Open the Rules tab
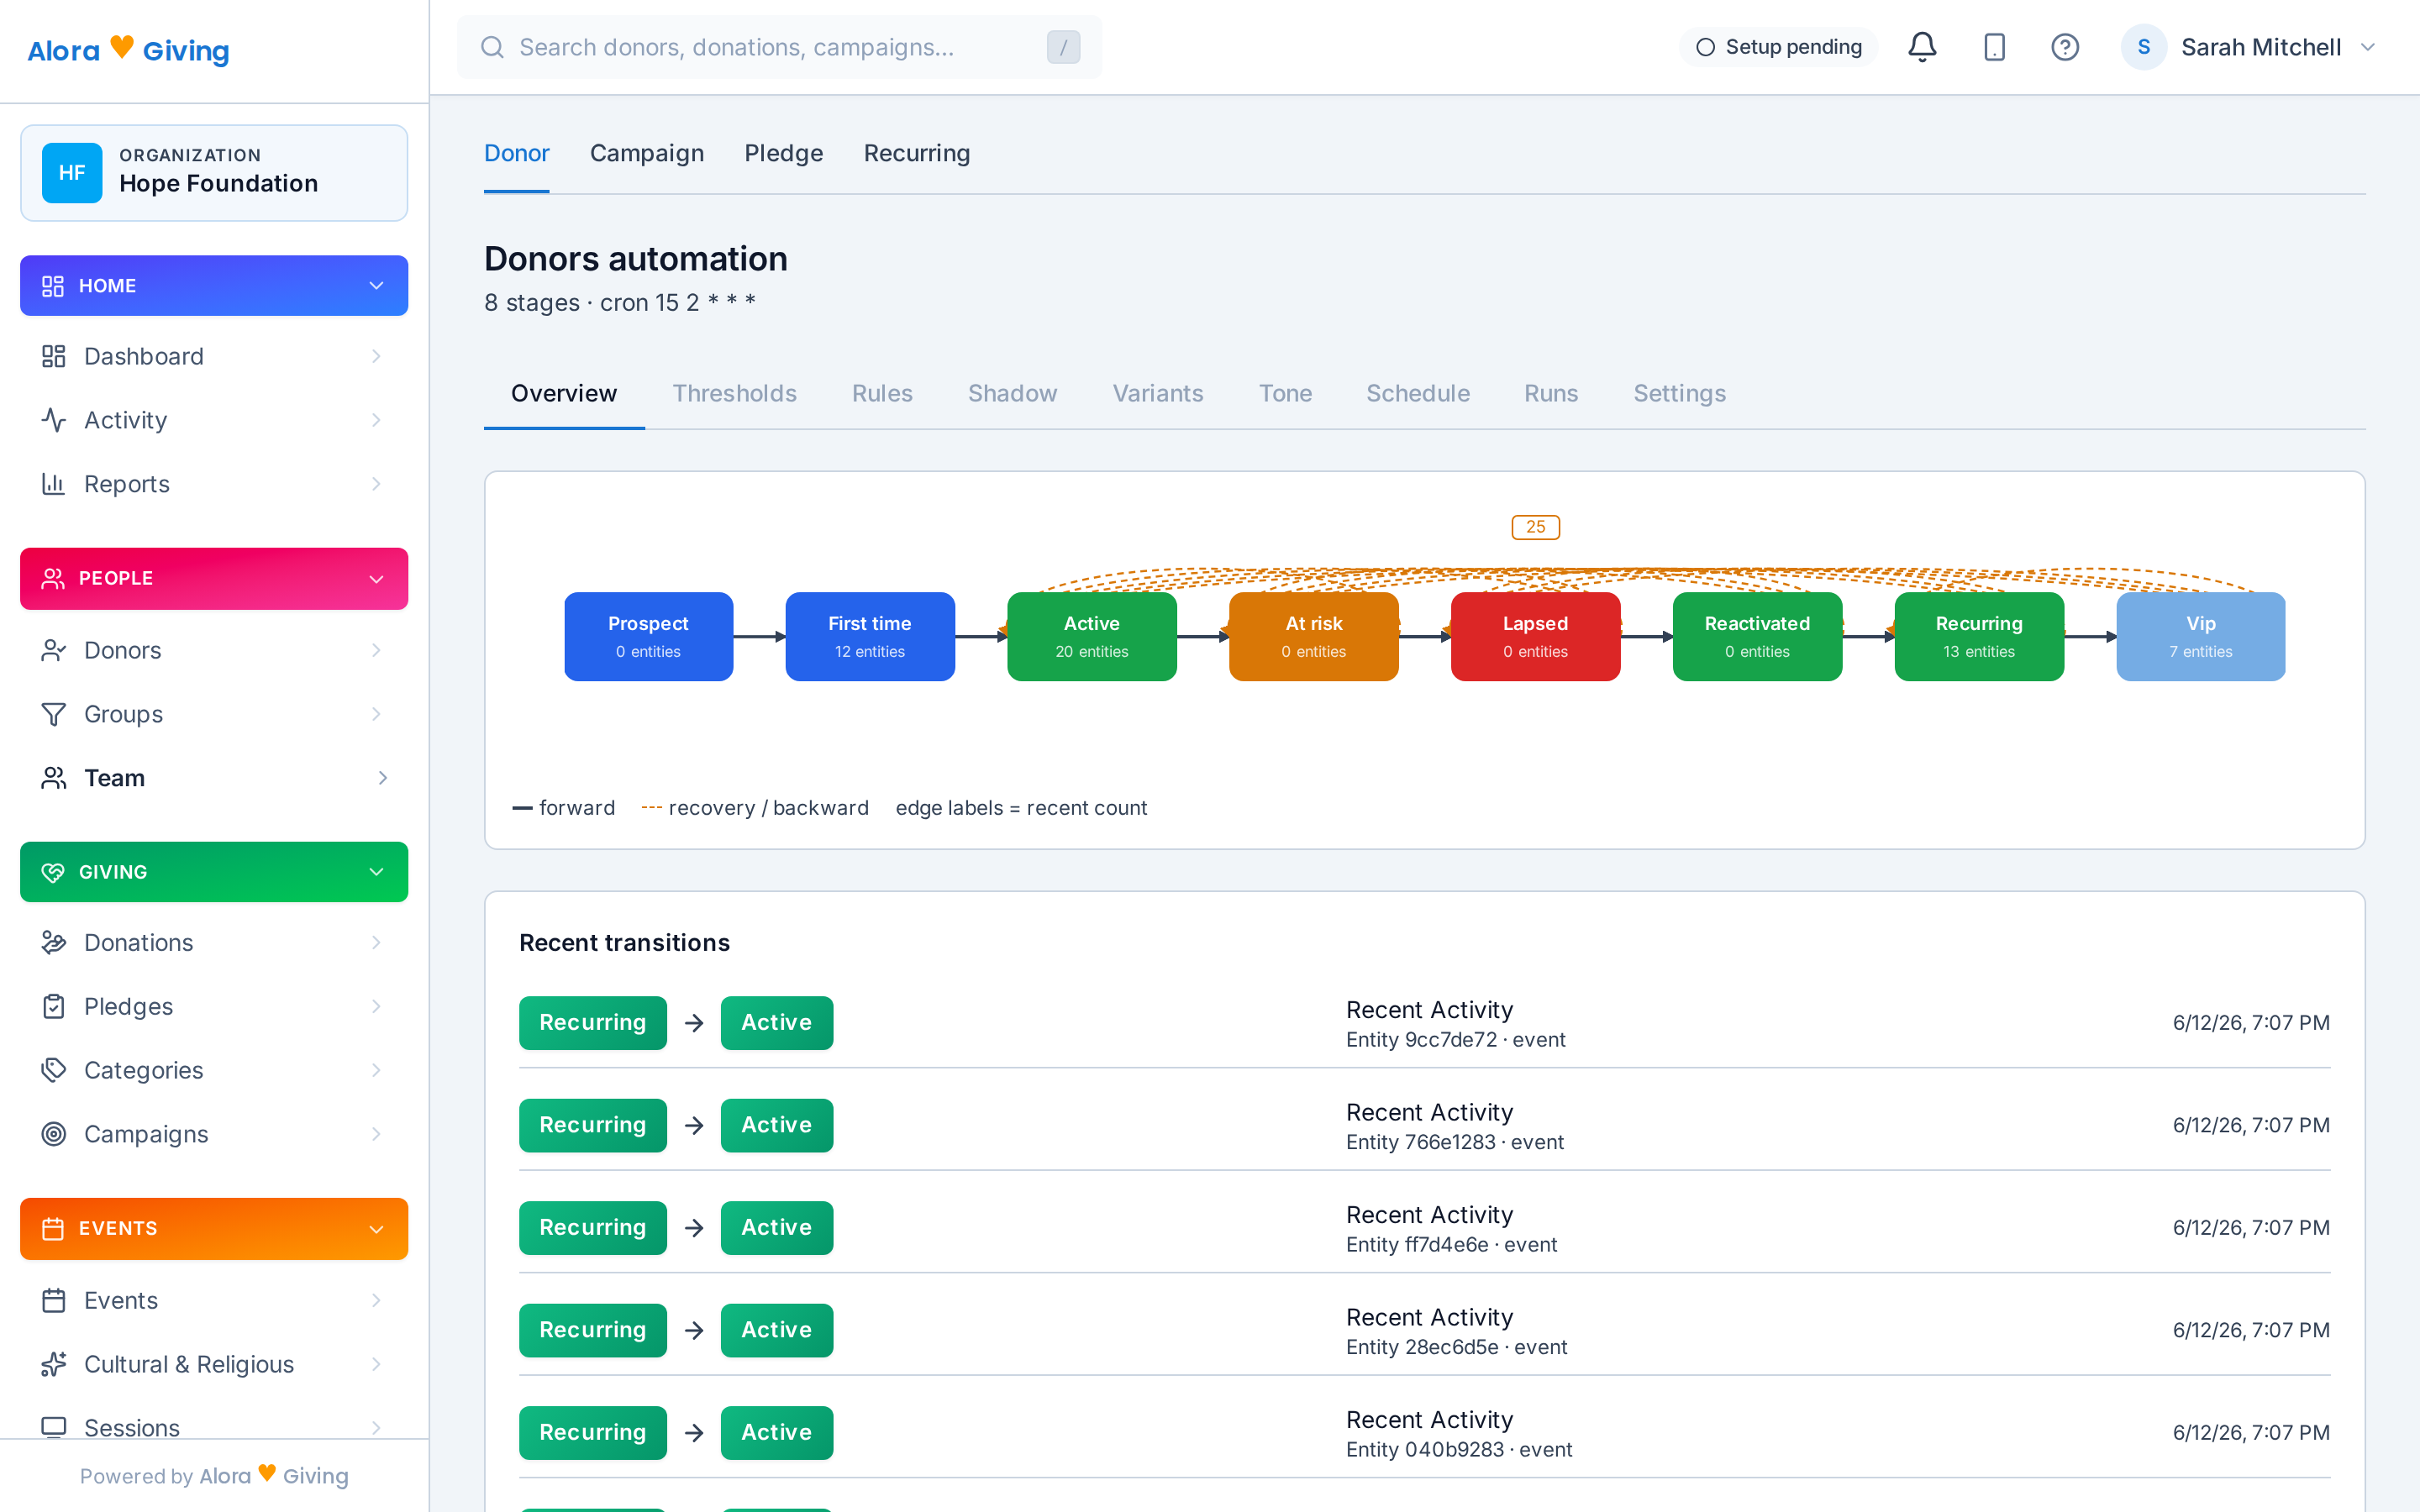This screenshot has width=2420, height=1512. [882, 393]
